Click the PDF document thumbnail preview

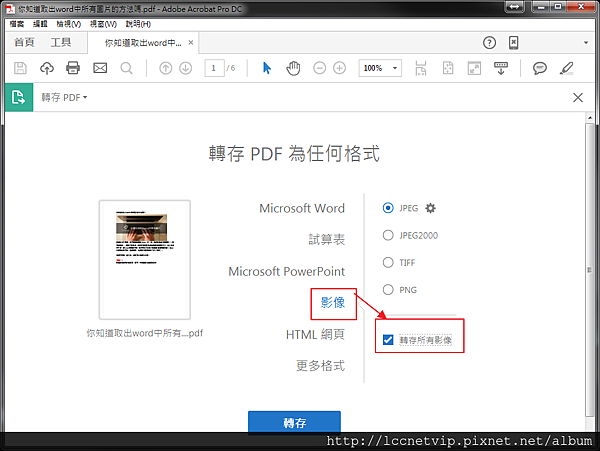[x=144, y=259]
